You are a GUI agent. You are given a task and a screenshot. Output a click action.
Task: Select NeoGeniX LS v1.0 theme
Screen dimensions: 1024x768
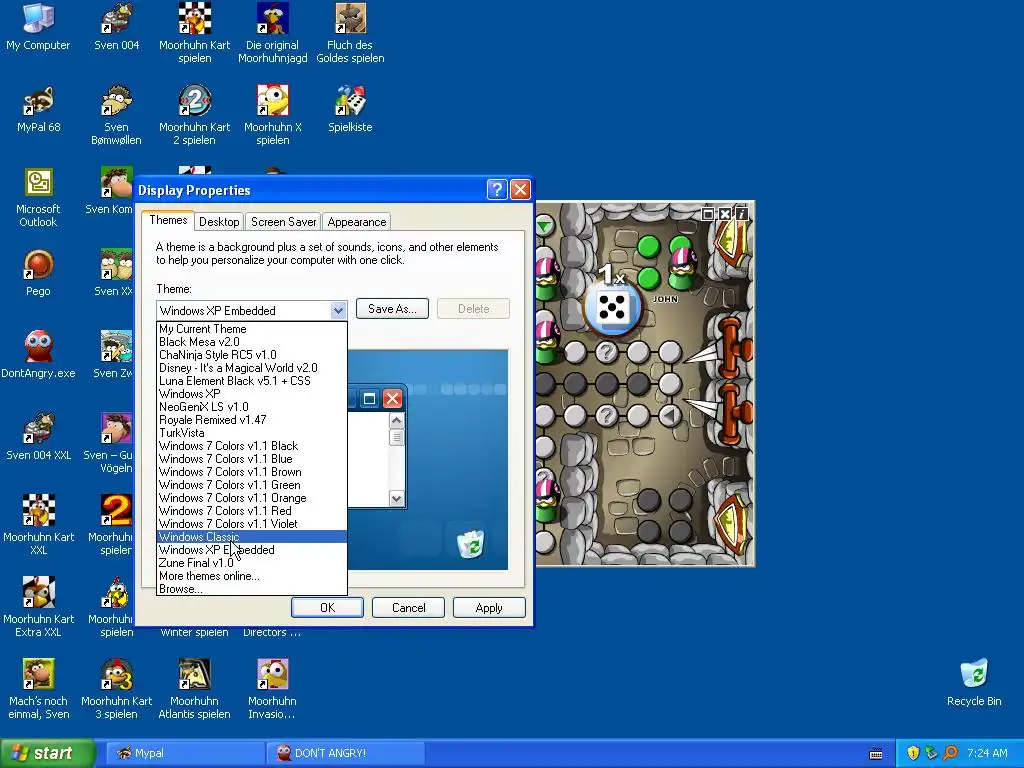point(252,407)
